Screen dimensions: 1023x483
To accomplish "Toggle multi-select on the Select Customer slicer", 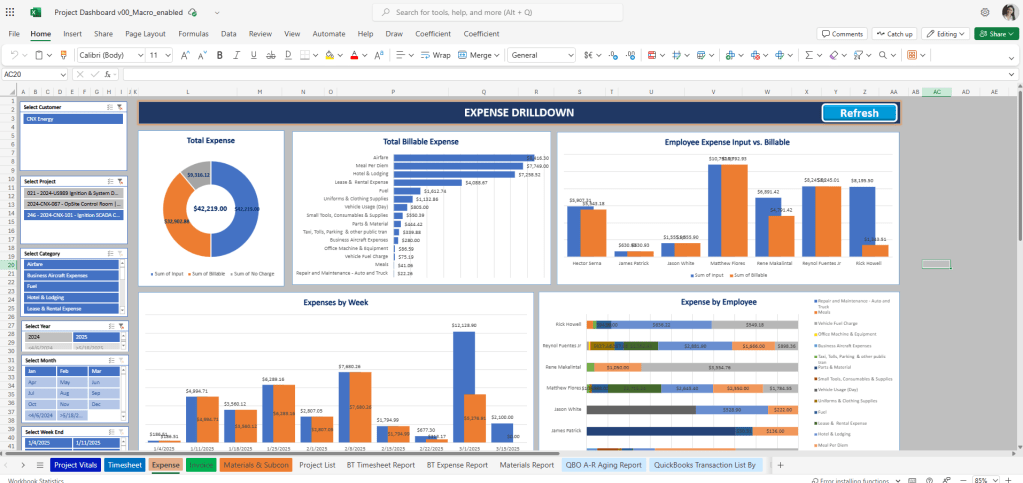I will click(x=109, y=106).
